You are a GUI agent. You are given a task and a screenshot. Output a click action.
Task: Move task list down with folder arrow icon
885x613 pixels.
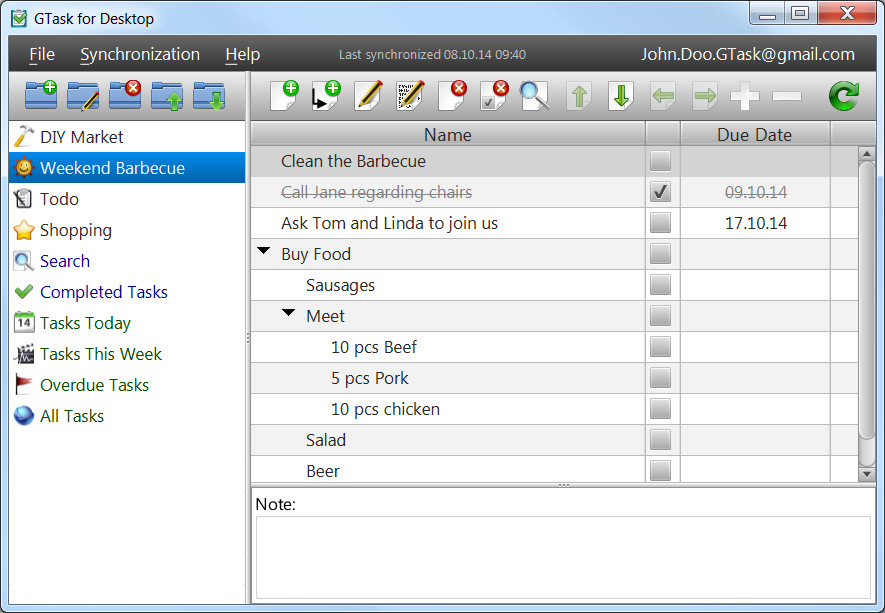[x=209, y=95]
